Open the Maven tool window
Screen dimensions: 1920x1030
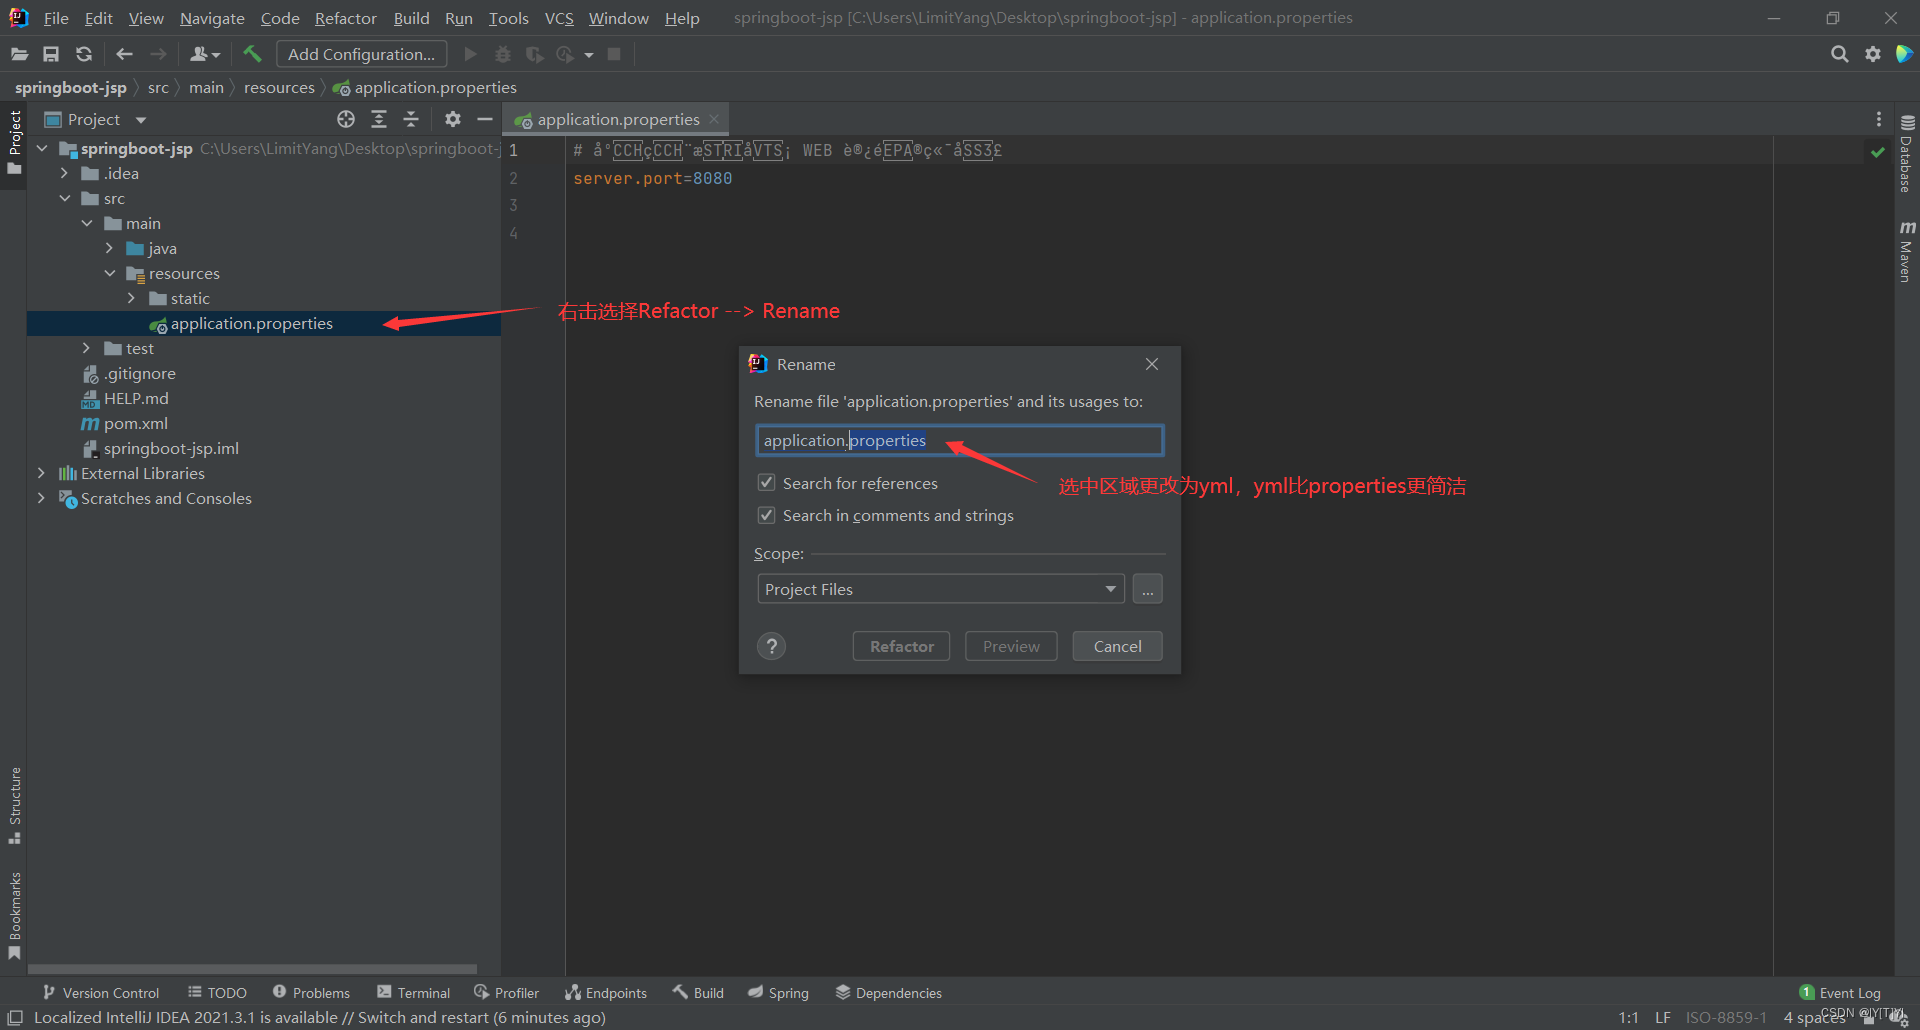[1907, 251]
